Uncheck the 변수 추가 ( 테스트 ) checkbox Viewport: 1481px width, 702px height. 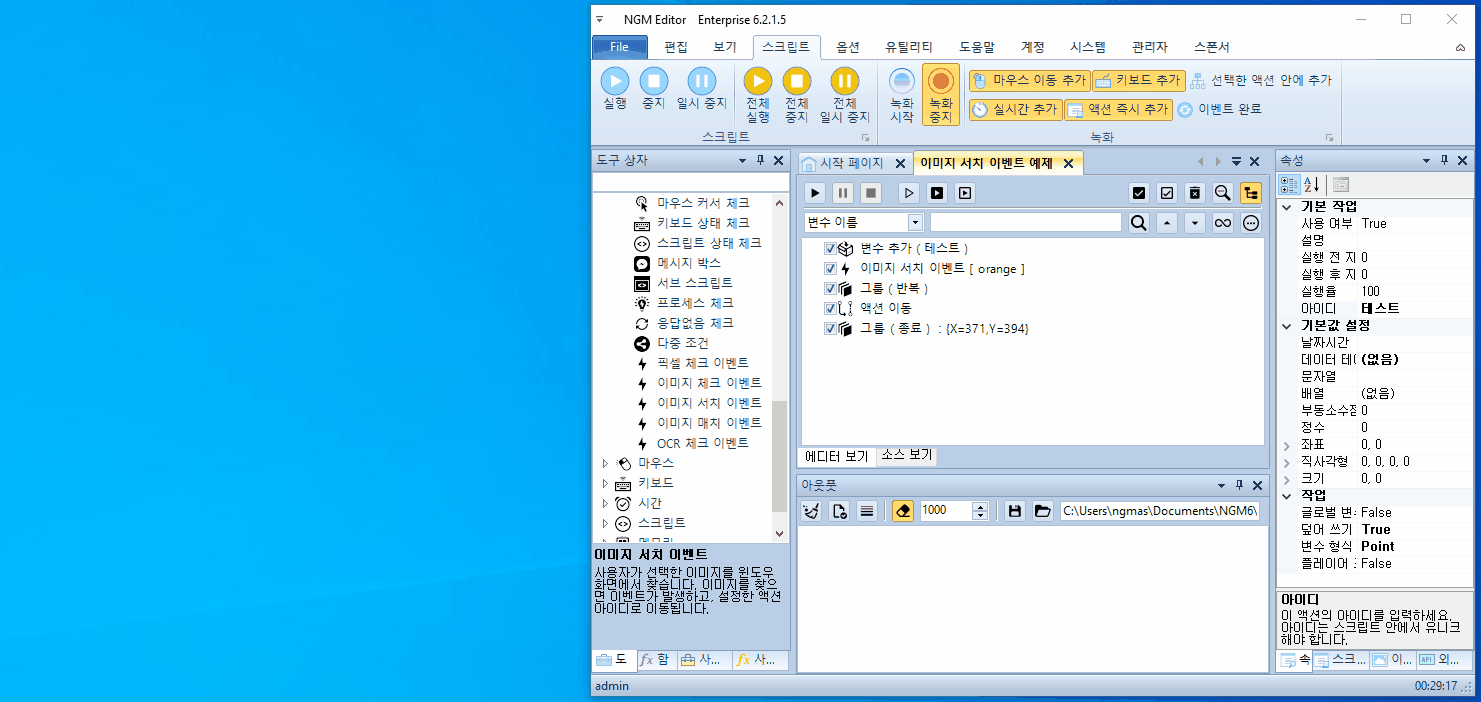click(830, 248)
